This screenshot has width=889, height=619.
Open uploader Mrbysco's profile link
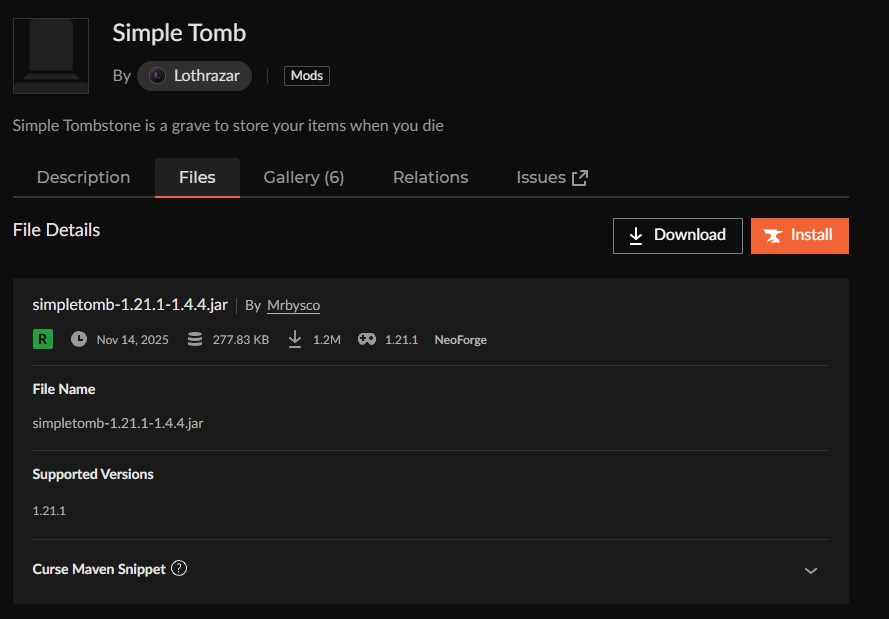[x=293, y=305]
